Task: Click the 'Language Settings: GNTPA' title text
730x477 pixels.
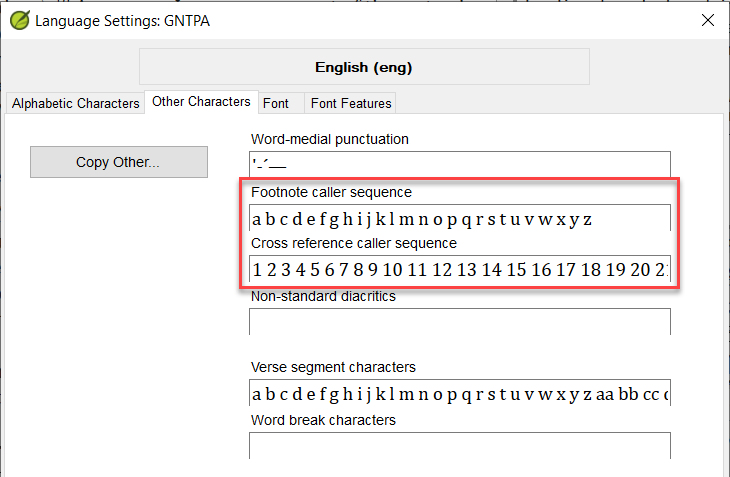Action: point(122,21)
